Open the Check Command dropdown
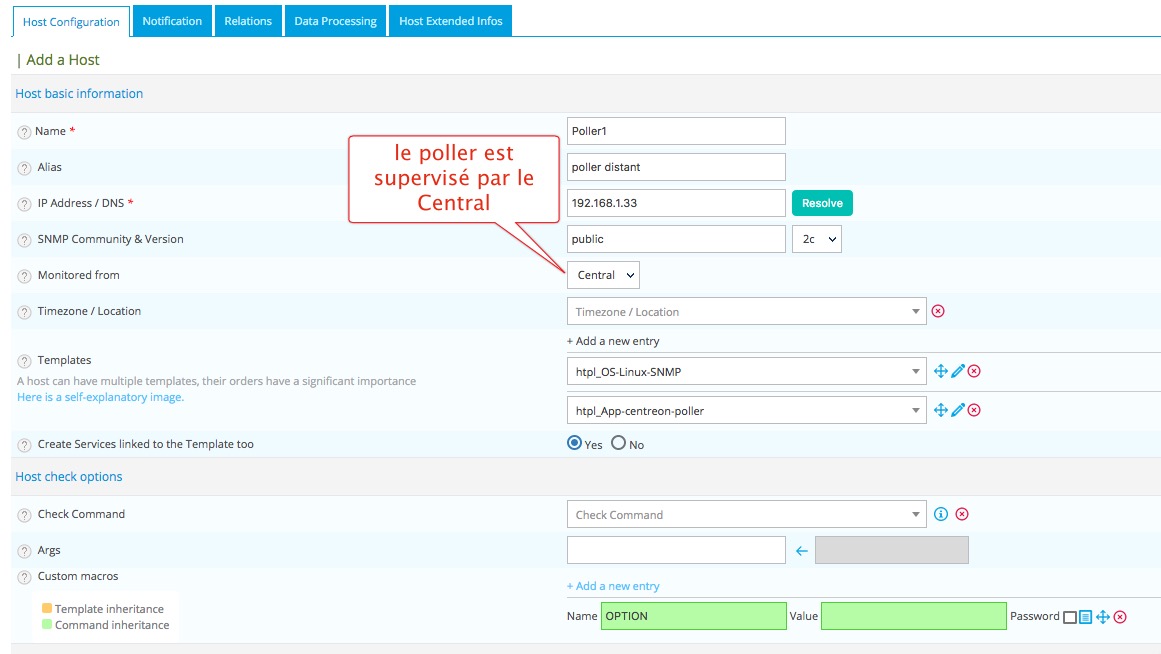This screenshot has height=654, width=1161. pos(746,515)
